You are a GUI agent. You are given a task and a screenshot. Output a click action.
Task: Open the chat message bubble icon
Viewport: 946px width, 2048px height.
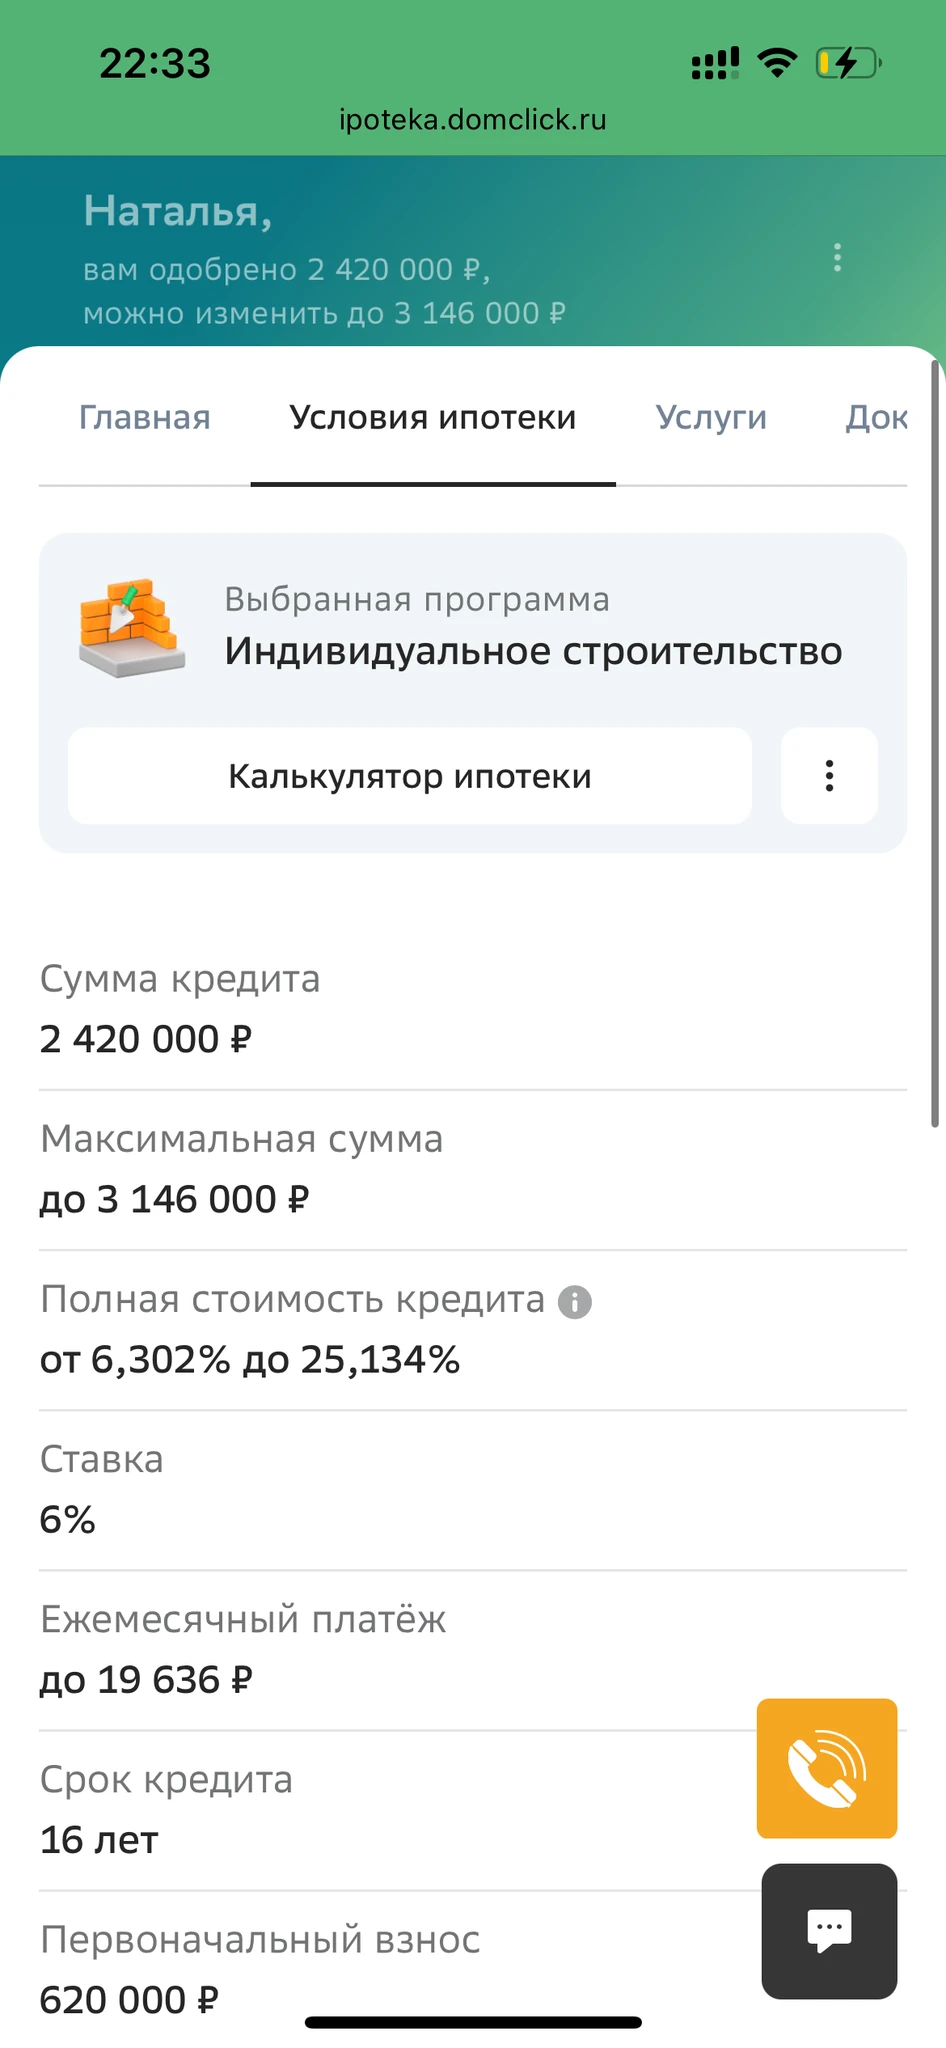(x=829, y=1930)
